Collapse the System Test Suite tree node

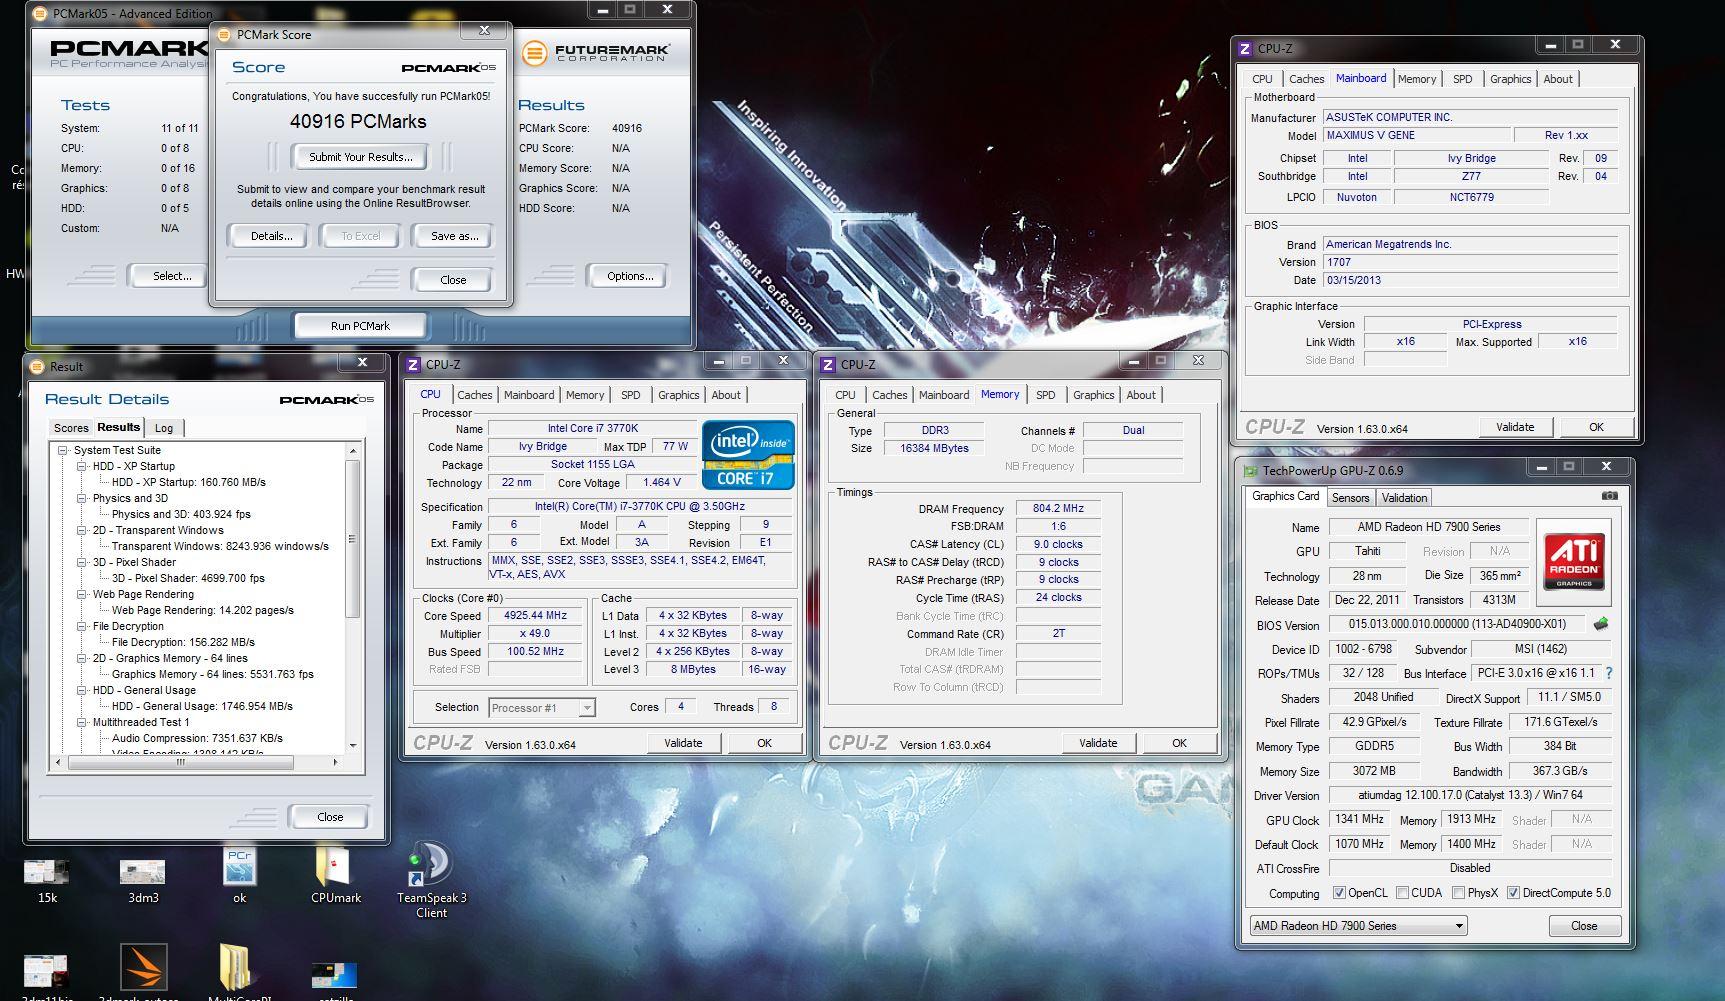[x=63, y=450]
